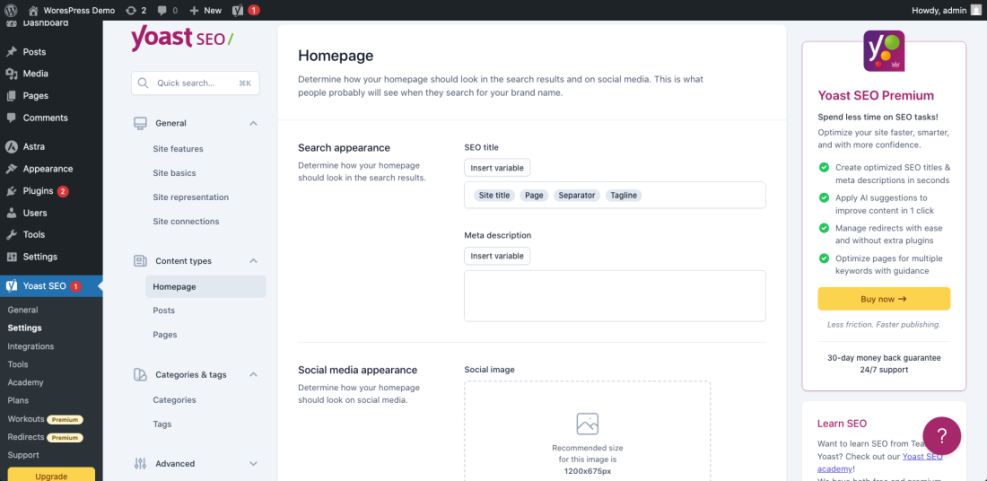Image resolution: width=987 pixels, height=481 pixels.
Task: Open Academy in Yoast submenu
Action: 25,382
